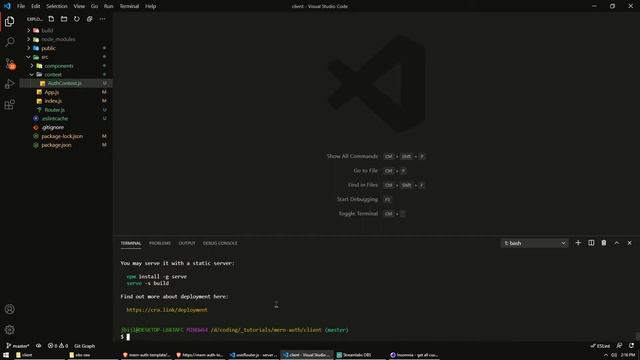Open the Manage gear icon

[x=9, y=329]
